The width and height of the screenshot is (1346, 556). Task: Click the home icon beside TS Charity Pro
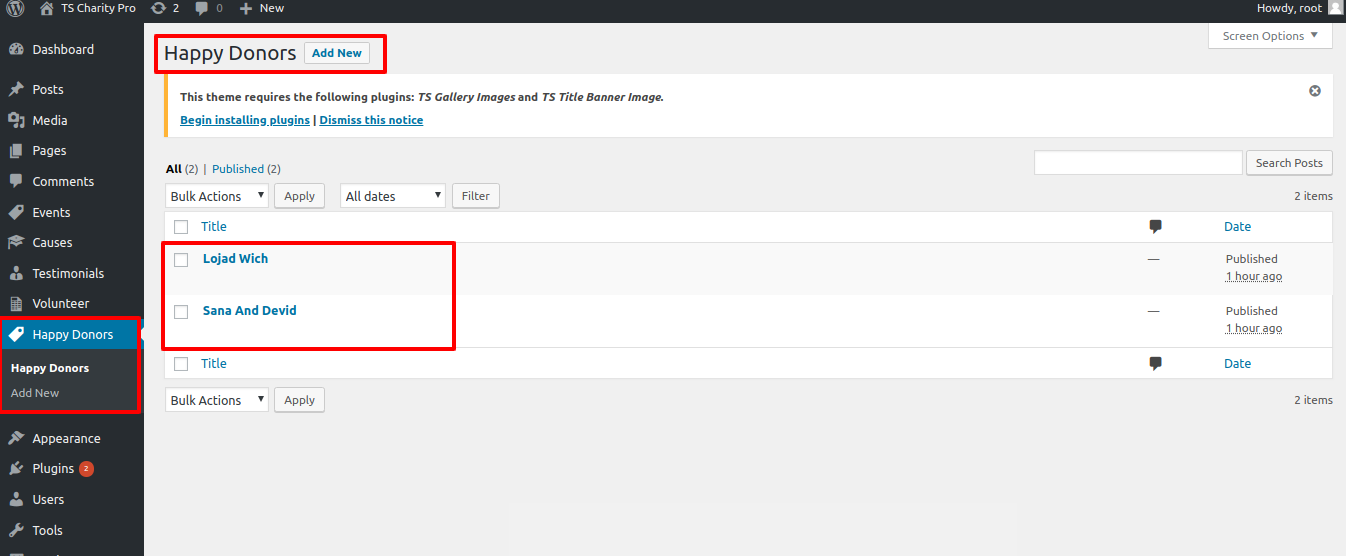[46, 8]
